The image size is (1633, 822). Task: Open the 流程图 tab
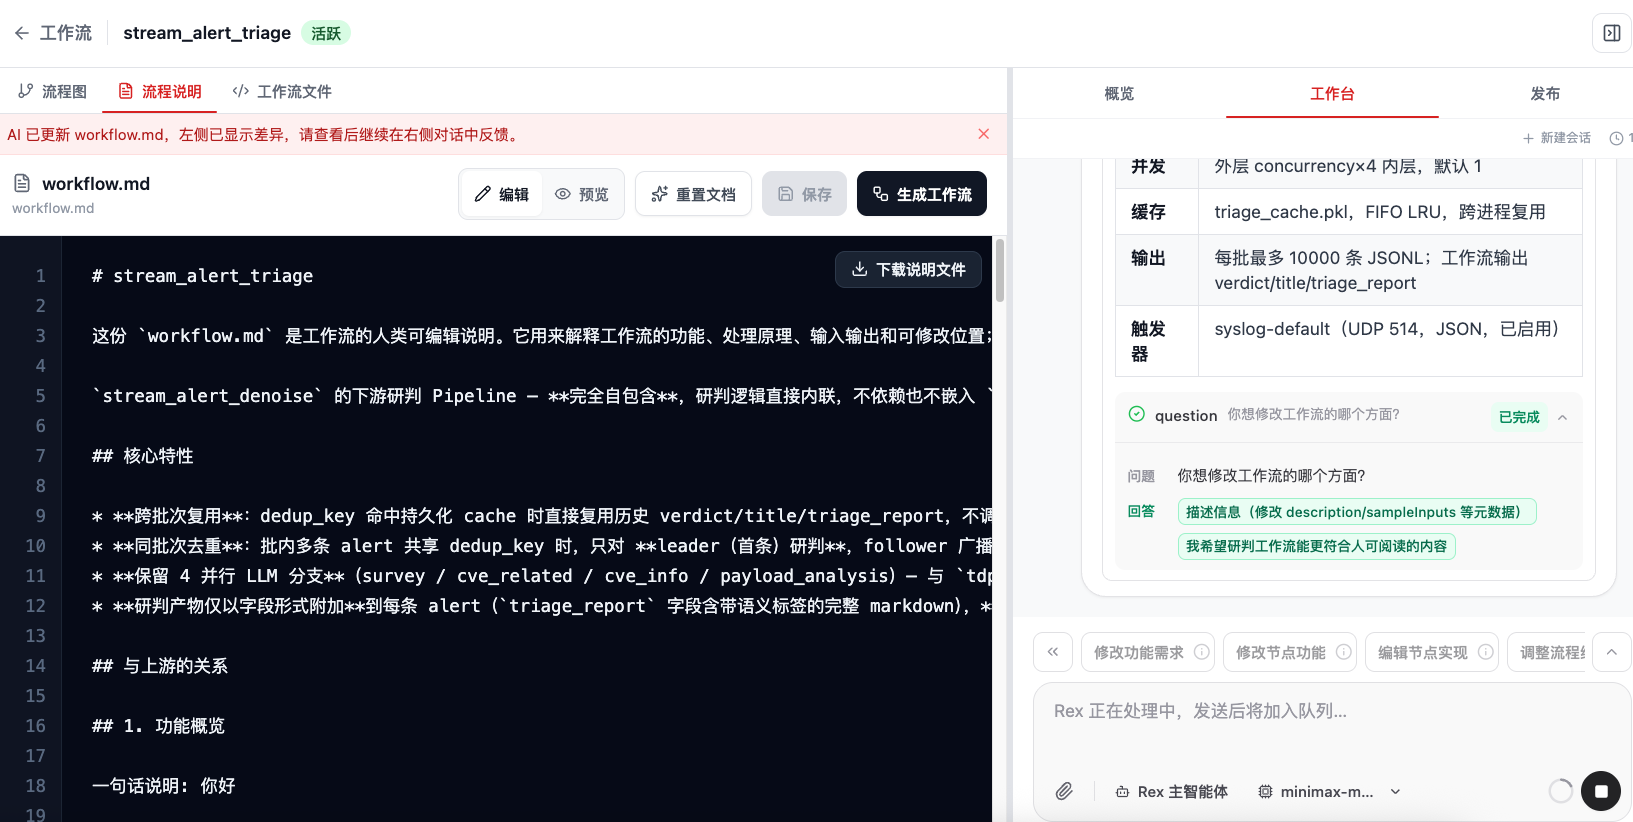(53, 91)
